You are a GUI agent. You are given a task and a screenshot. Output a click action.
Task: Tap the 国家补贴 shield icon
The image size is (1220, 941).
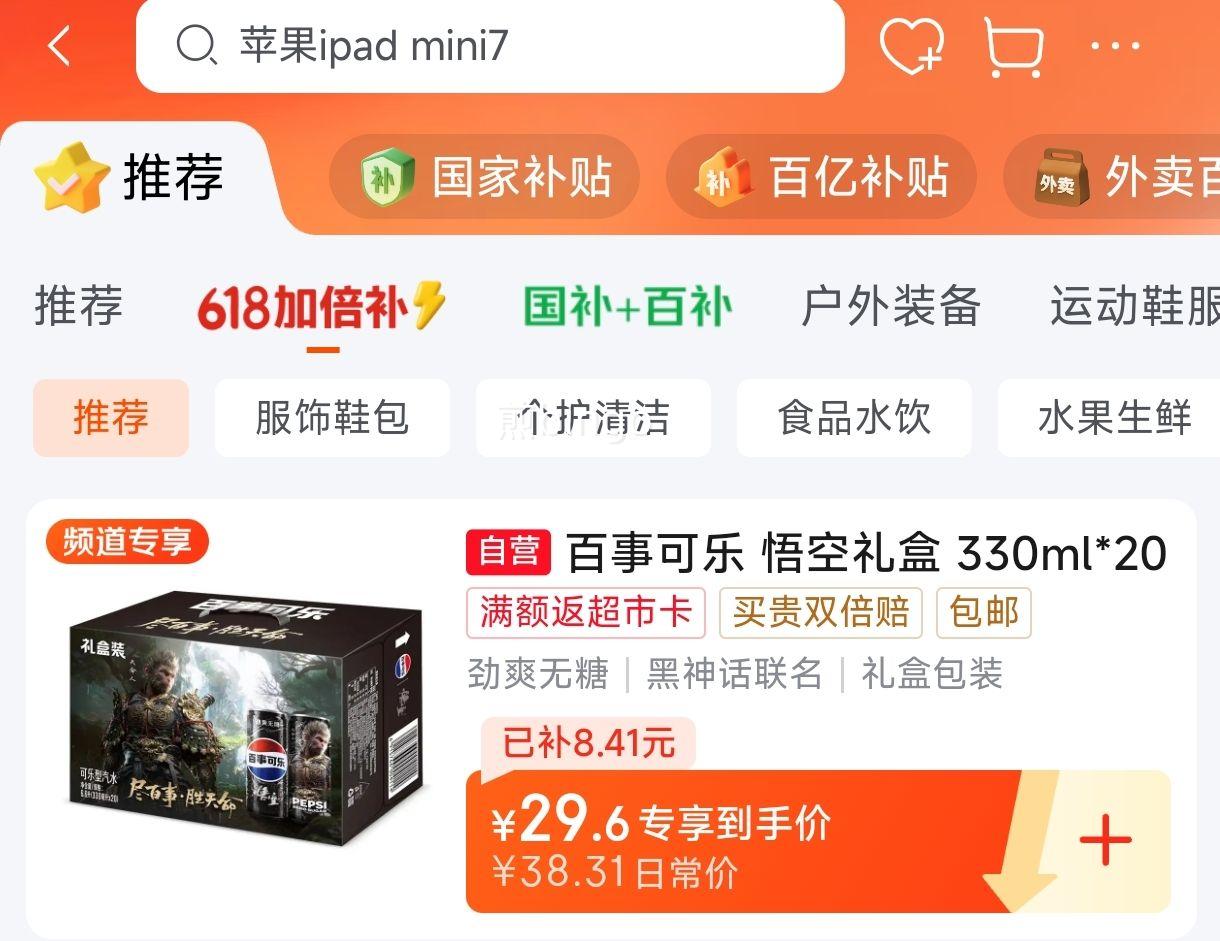[388, 178]
